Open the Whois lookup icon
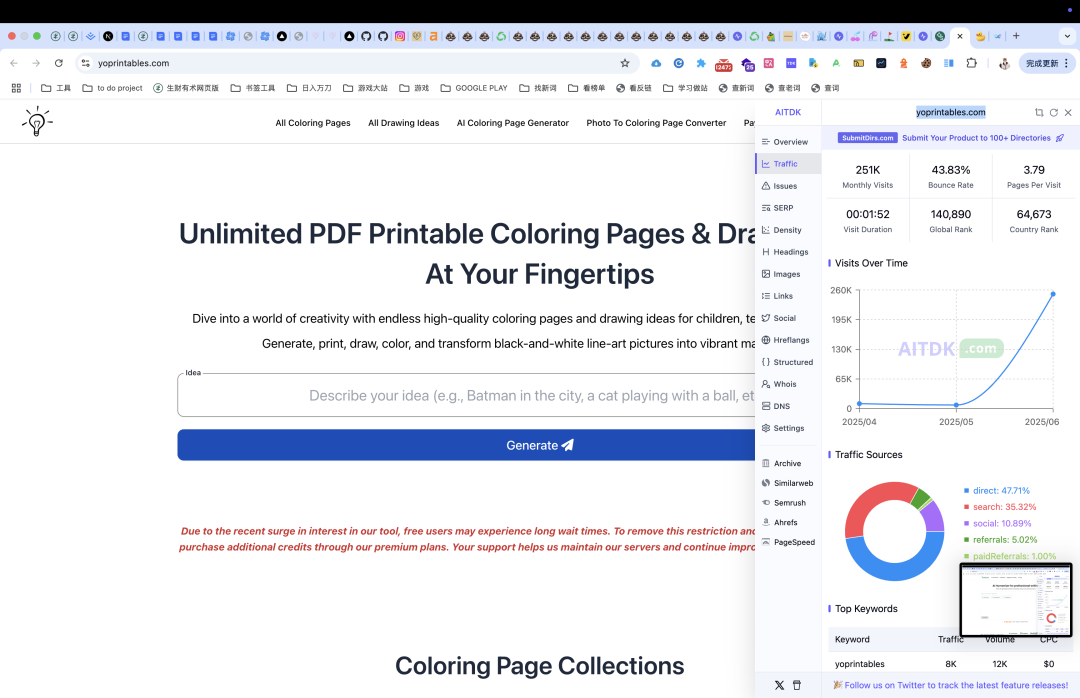The width and height of the screenshot is (1080, 698). pyautogui.click(x=766, y=384)
